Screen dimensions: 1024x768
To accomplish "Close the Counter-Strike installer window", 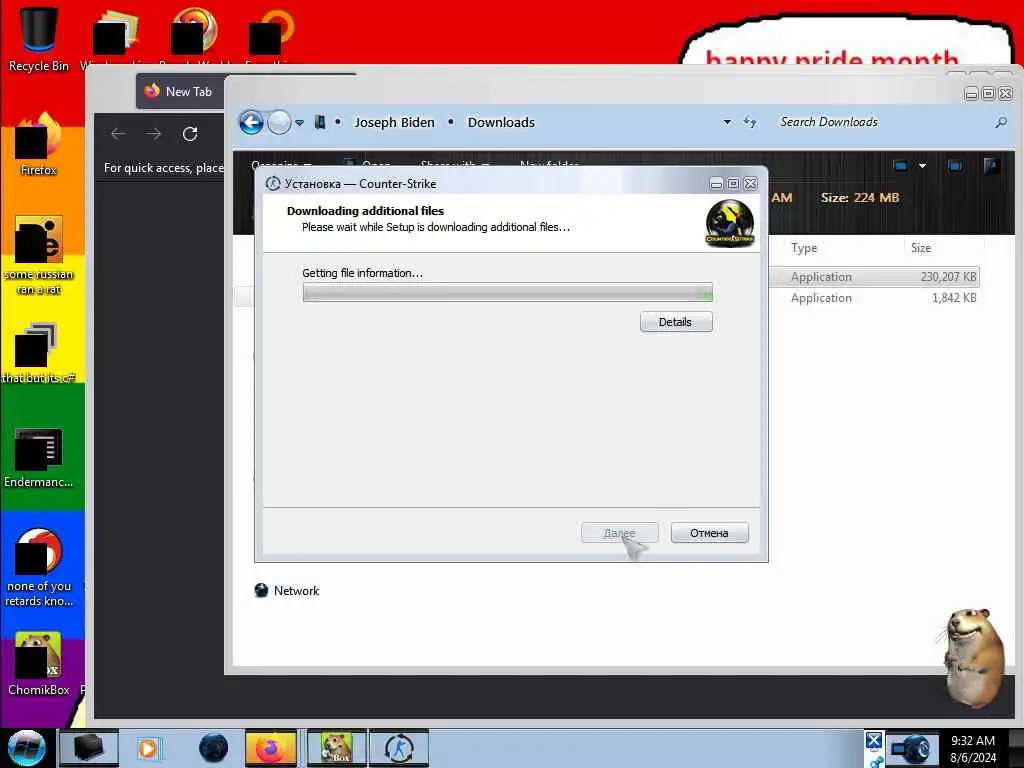I will point(750,184).
